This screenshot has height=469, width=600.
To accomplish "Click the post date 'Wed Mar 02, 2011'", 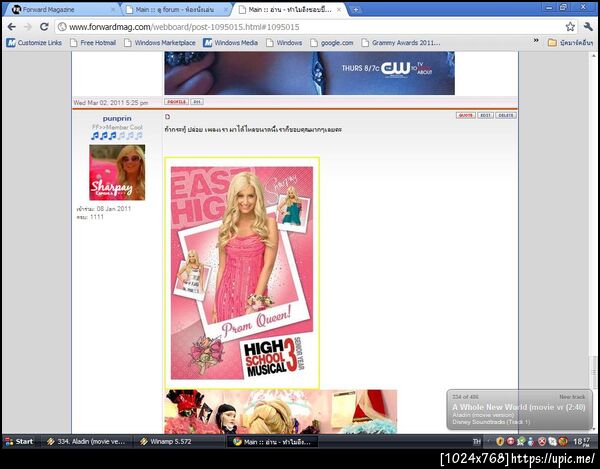I will (111, 103).
